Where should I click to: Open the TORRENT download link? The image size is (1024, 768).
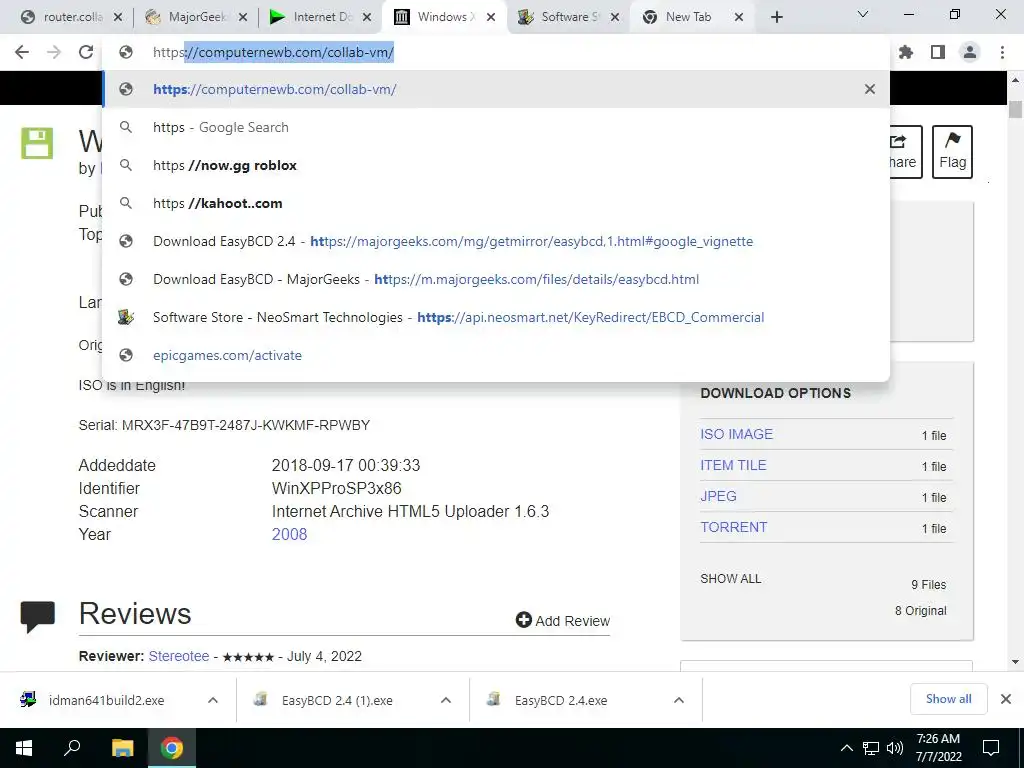click(x=733, y=527)
